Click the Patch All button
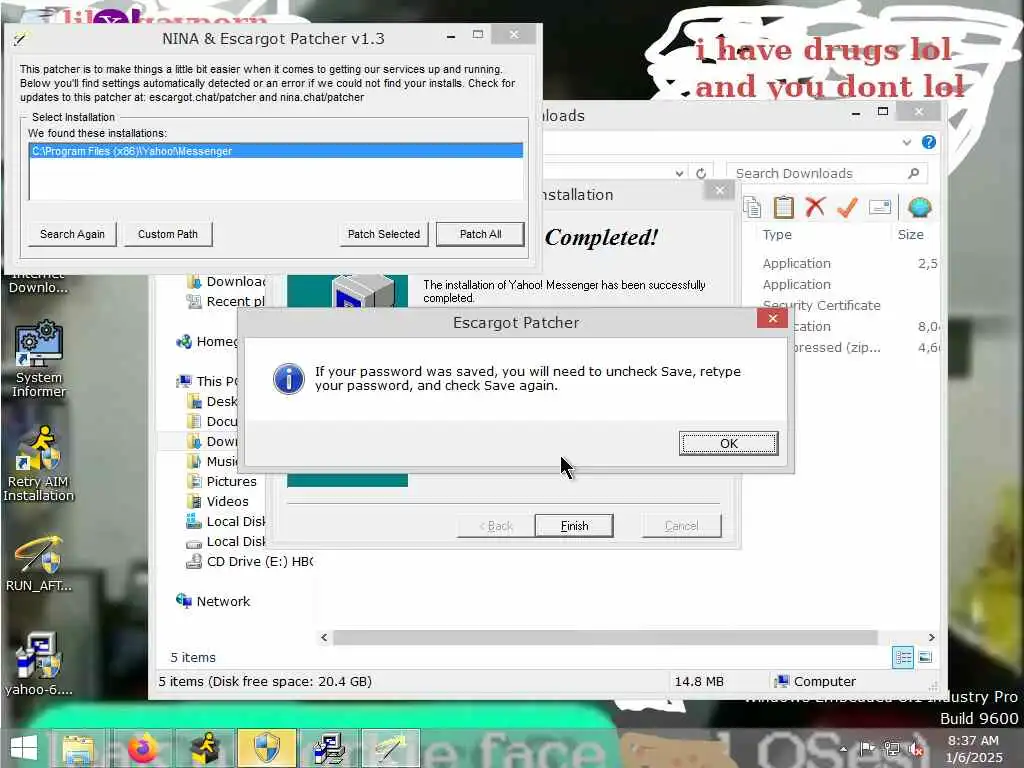The height and width of the screenshot is (768, 1024). [480, 234]
